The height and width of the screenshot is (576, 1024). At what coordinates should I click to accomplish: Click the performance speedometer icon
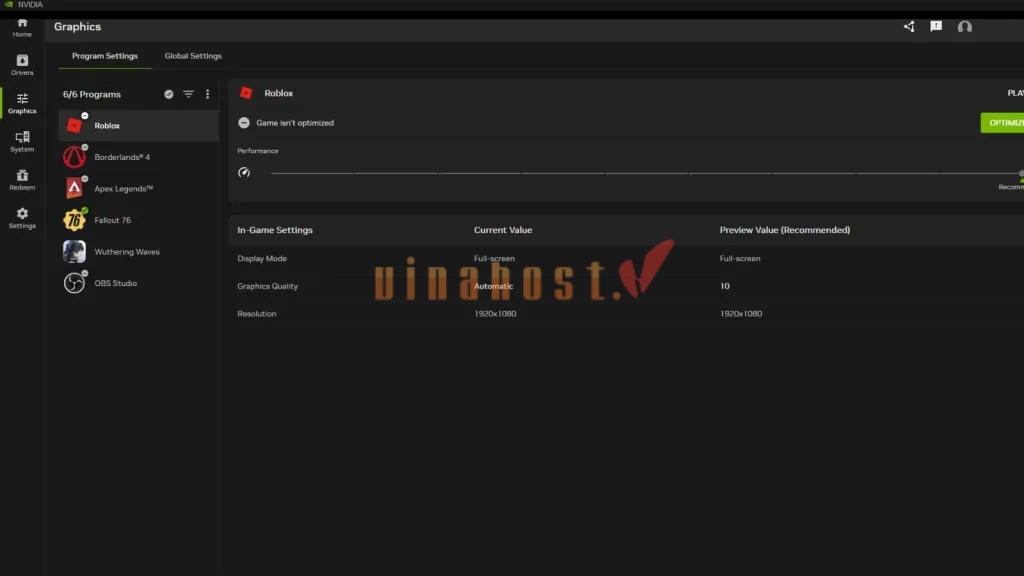[244, 172]
